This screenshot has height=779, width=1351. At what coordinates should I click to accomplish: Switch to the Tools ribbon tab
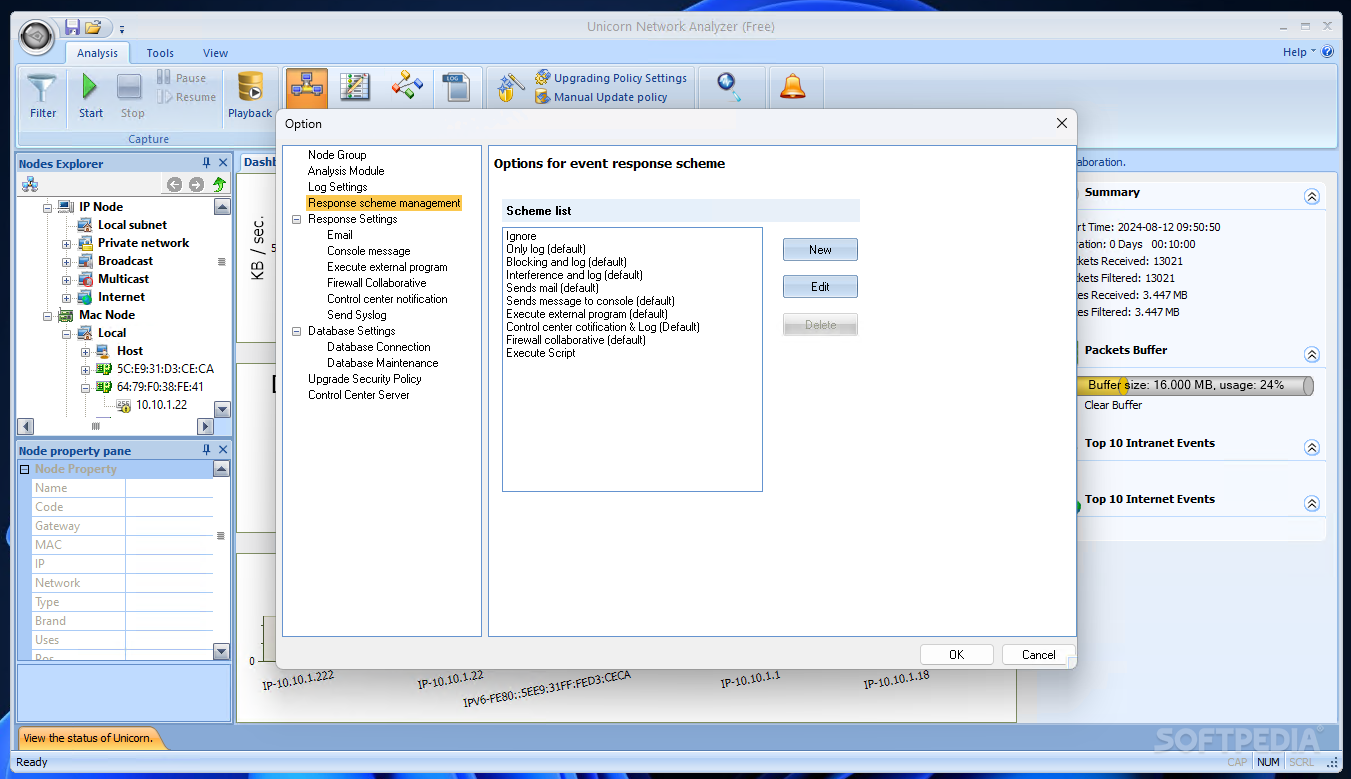(160, 53)
